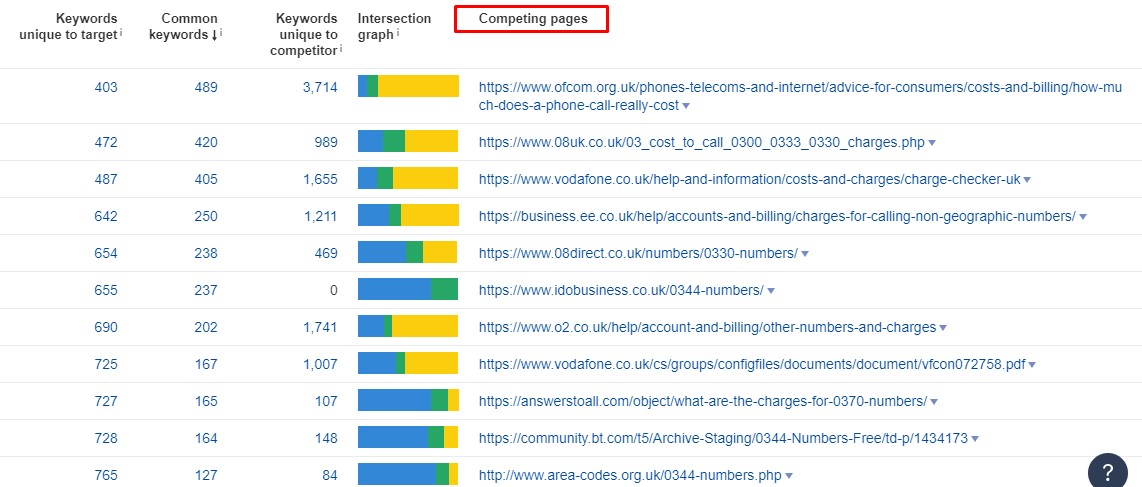
Task: Open the answerstoall.com 0370-numbers link
Action: [703, 401]
